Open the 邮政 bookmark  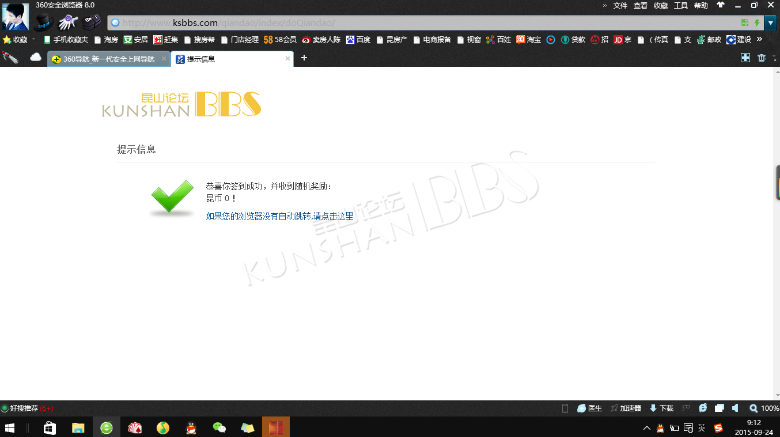click(x=709, y=40)
